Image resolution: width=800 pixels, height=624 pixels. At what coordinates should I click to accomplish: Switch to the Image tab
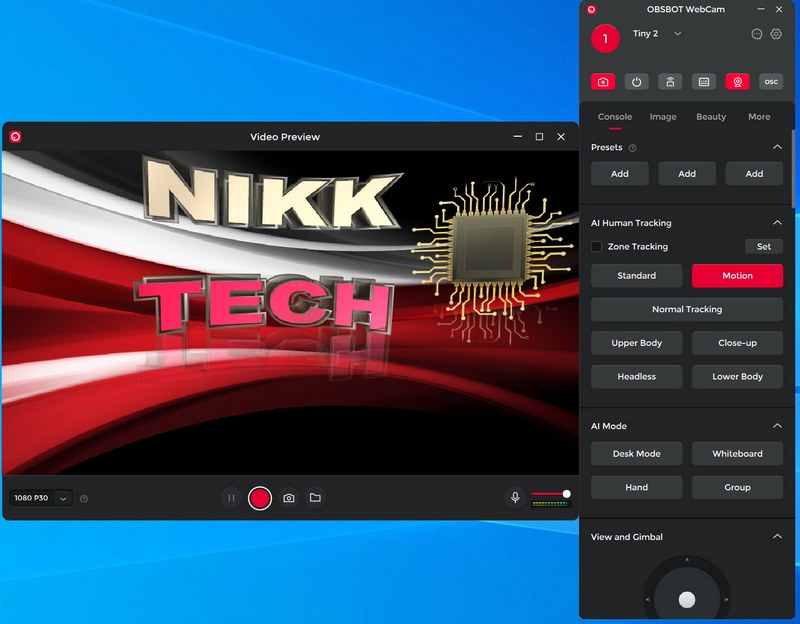663,117
